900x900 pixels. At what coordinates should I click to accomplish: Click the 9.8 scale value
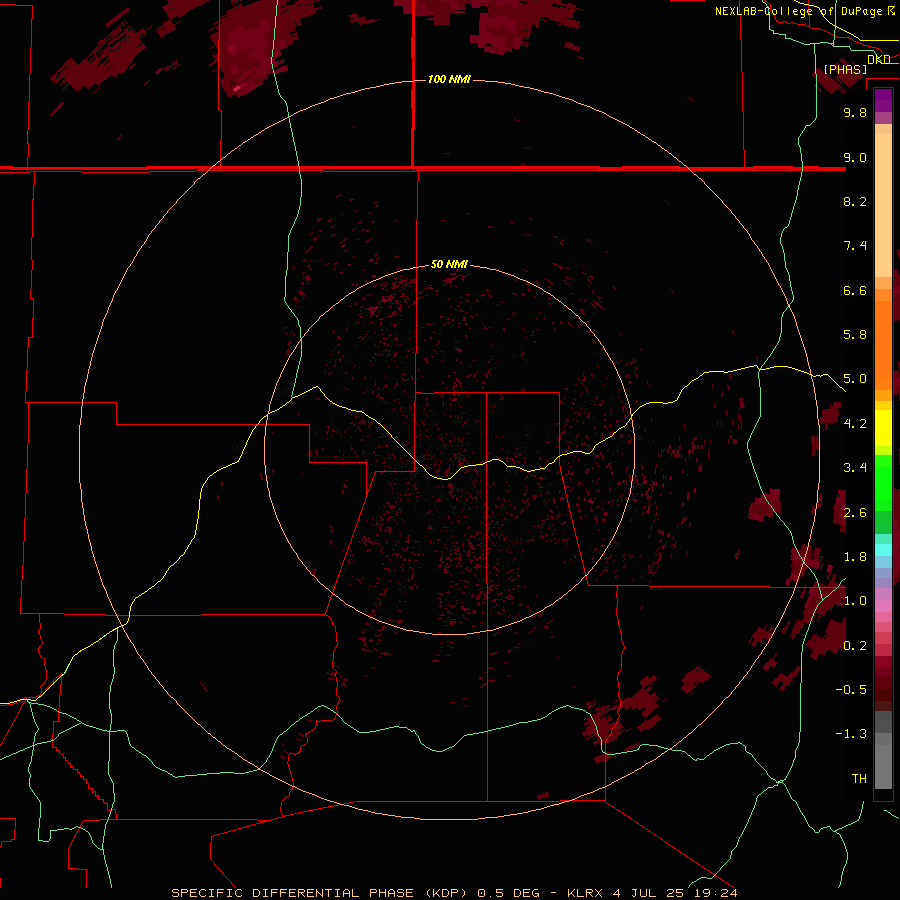tap(855, 112)
